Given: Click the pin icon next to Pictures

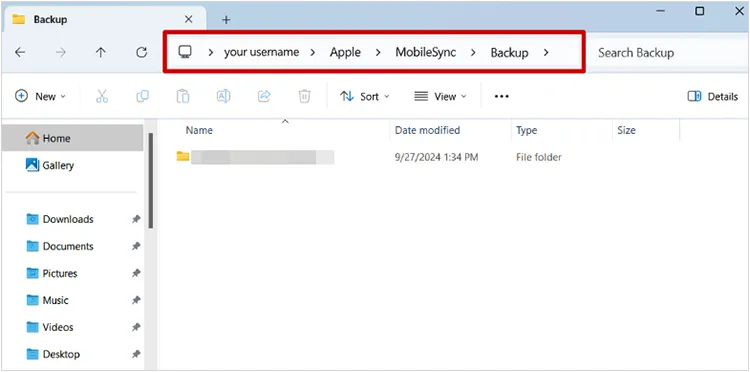Looking at the screenshot, I should coord(136,273).
